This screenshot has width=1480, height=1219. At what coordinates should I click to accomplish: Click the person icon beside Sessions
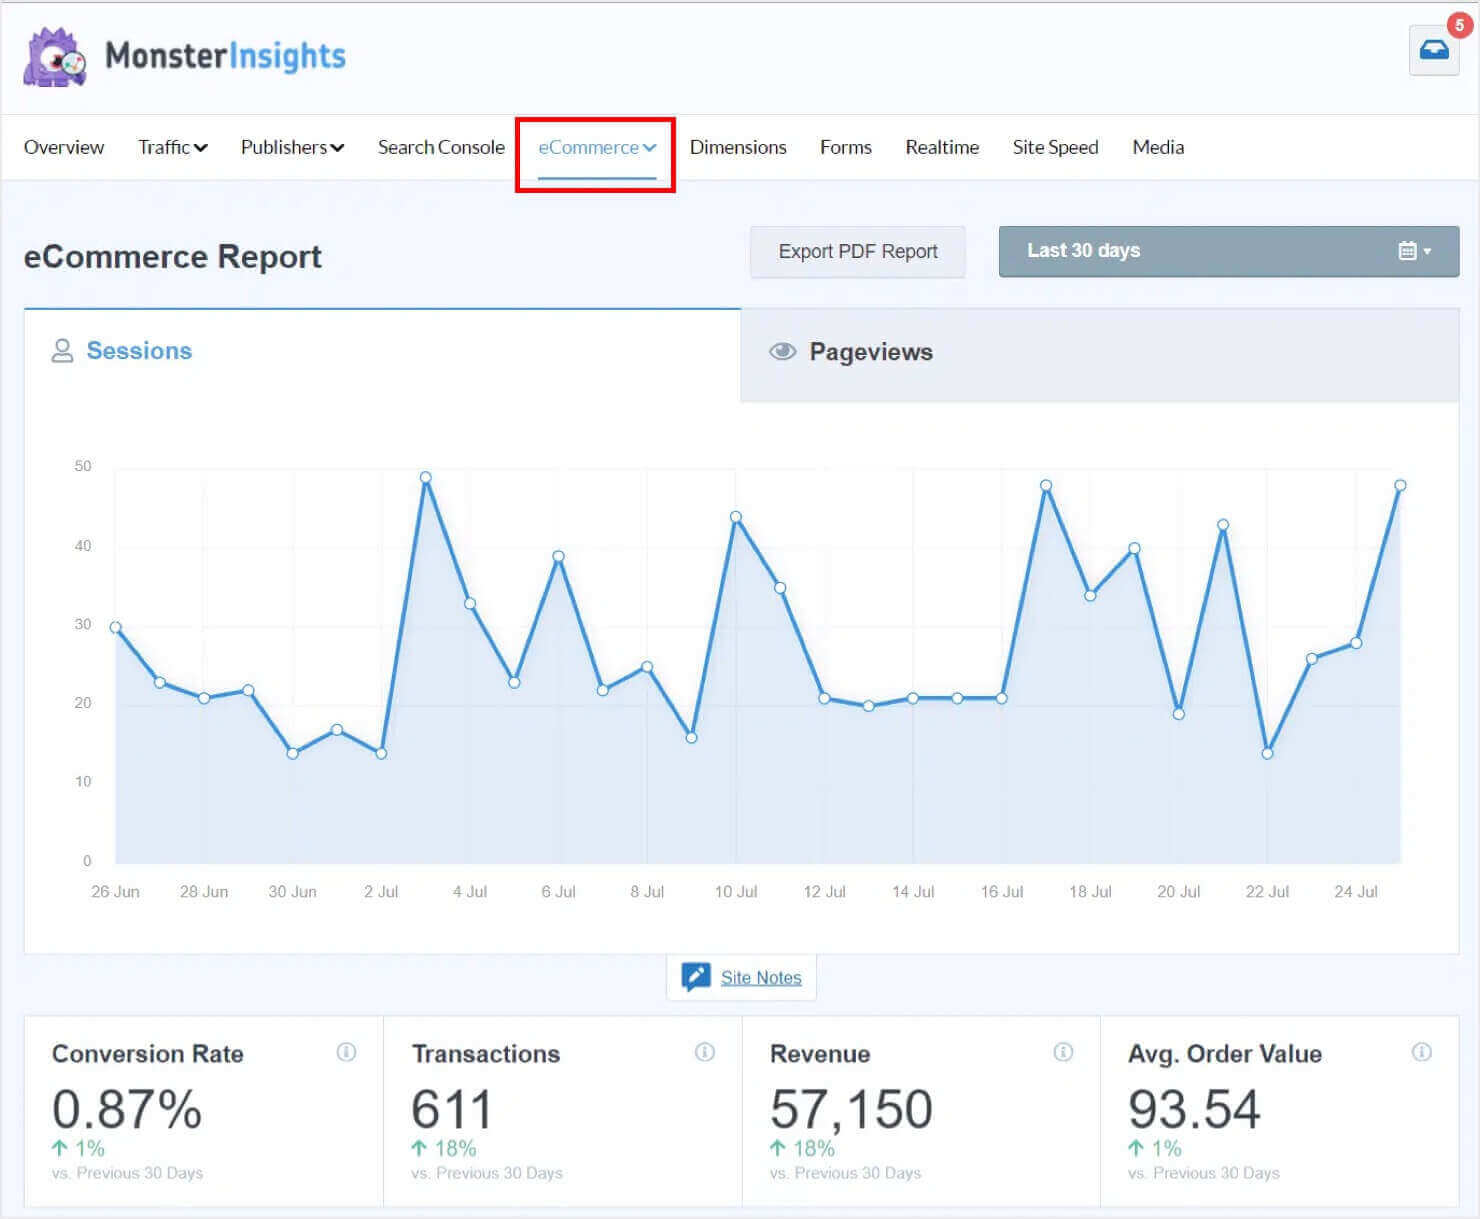pos(63,351)
